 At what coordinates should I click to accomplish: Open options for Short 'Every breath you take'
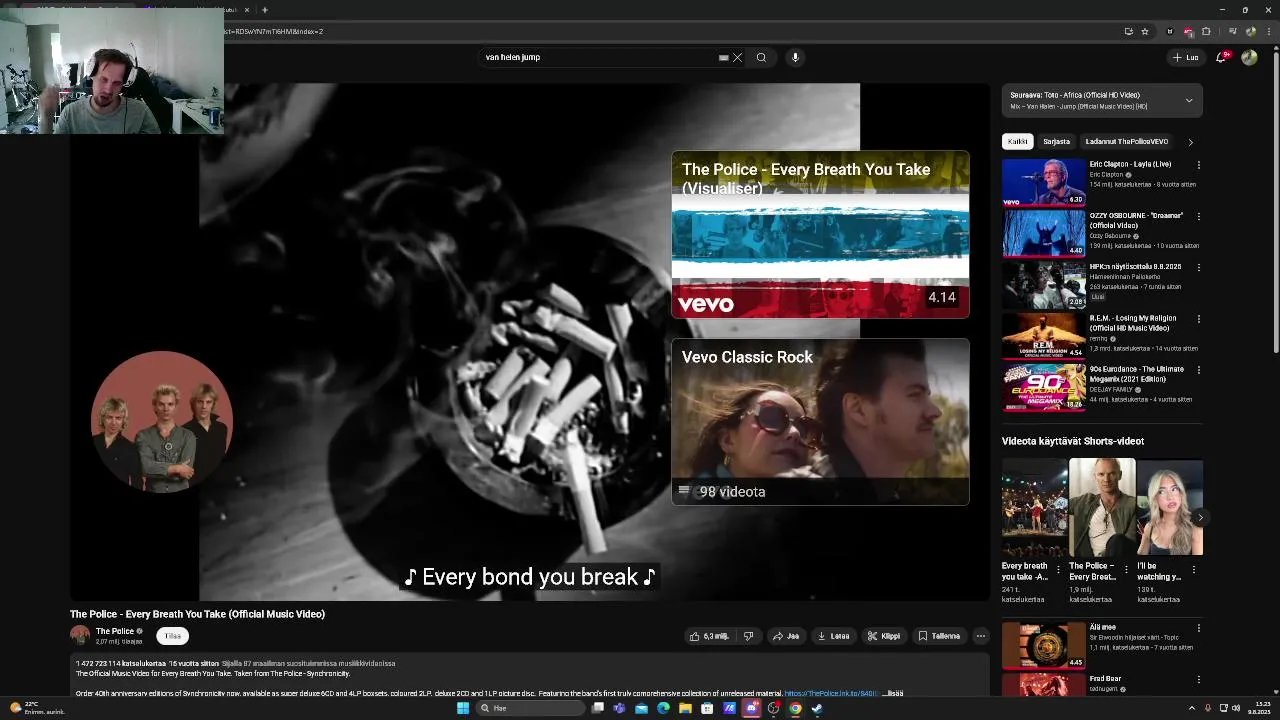coord(1058,570)
